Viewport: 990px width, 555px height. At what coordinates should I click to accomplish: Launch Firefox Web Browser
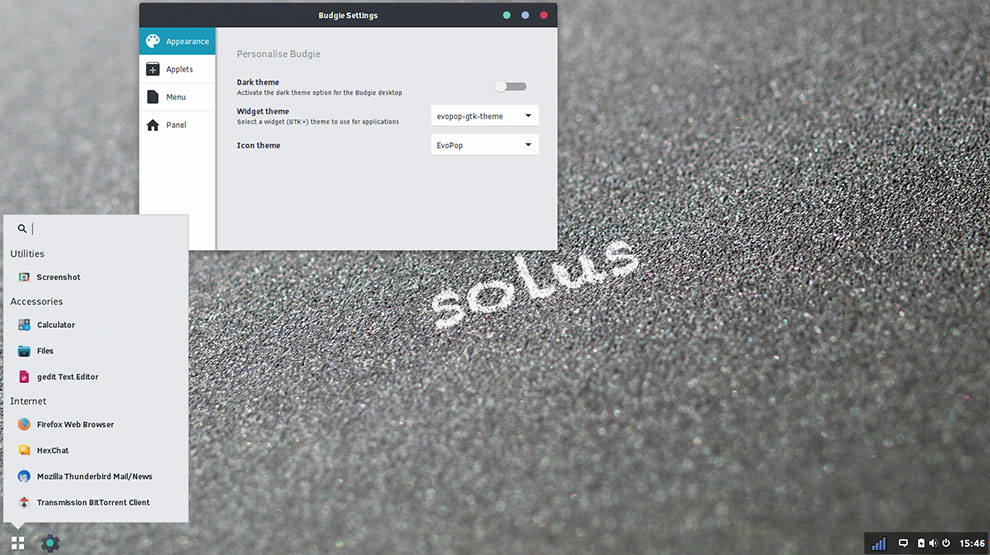(x=96, y=424)
